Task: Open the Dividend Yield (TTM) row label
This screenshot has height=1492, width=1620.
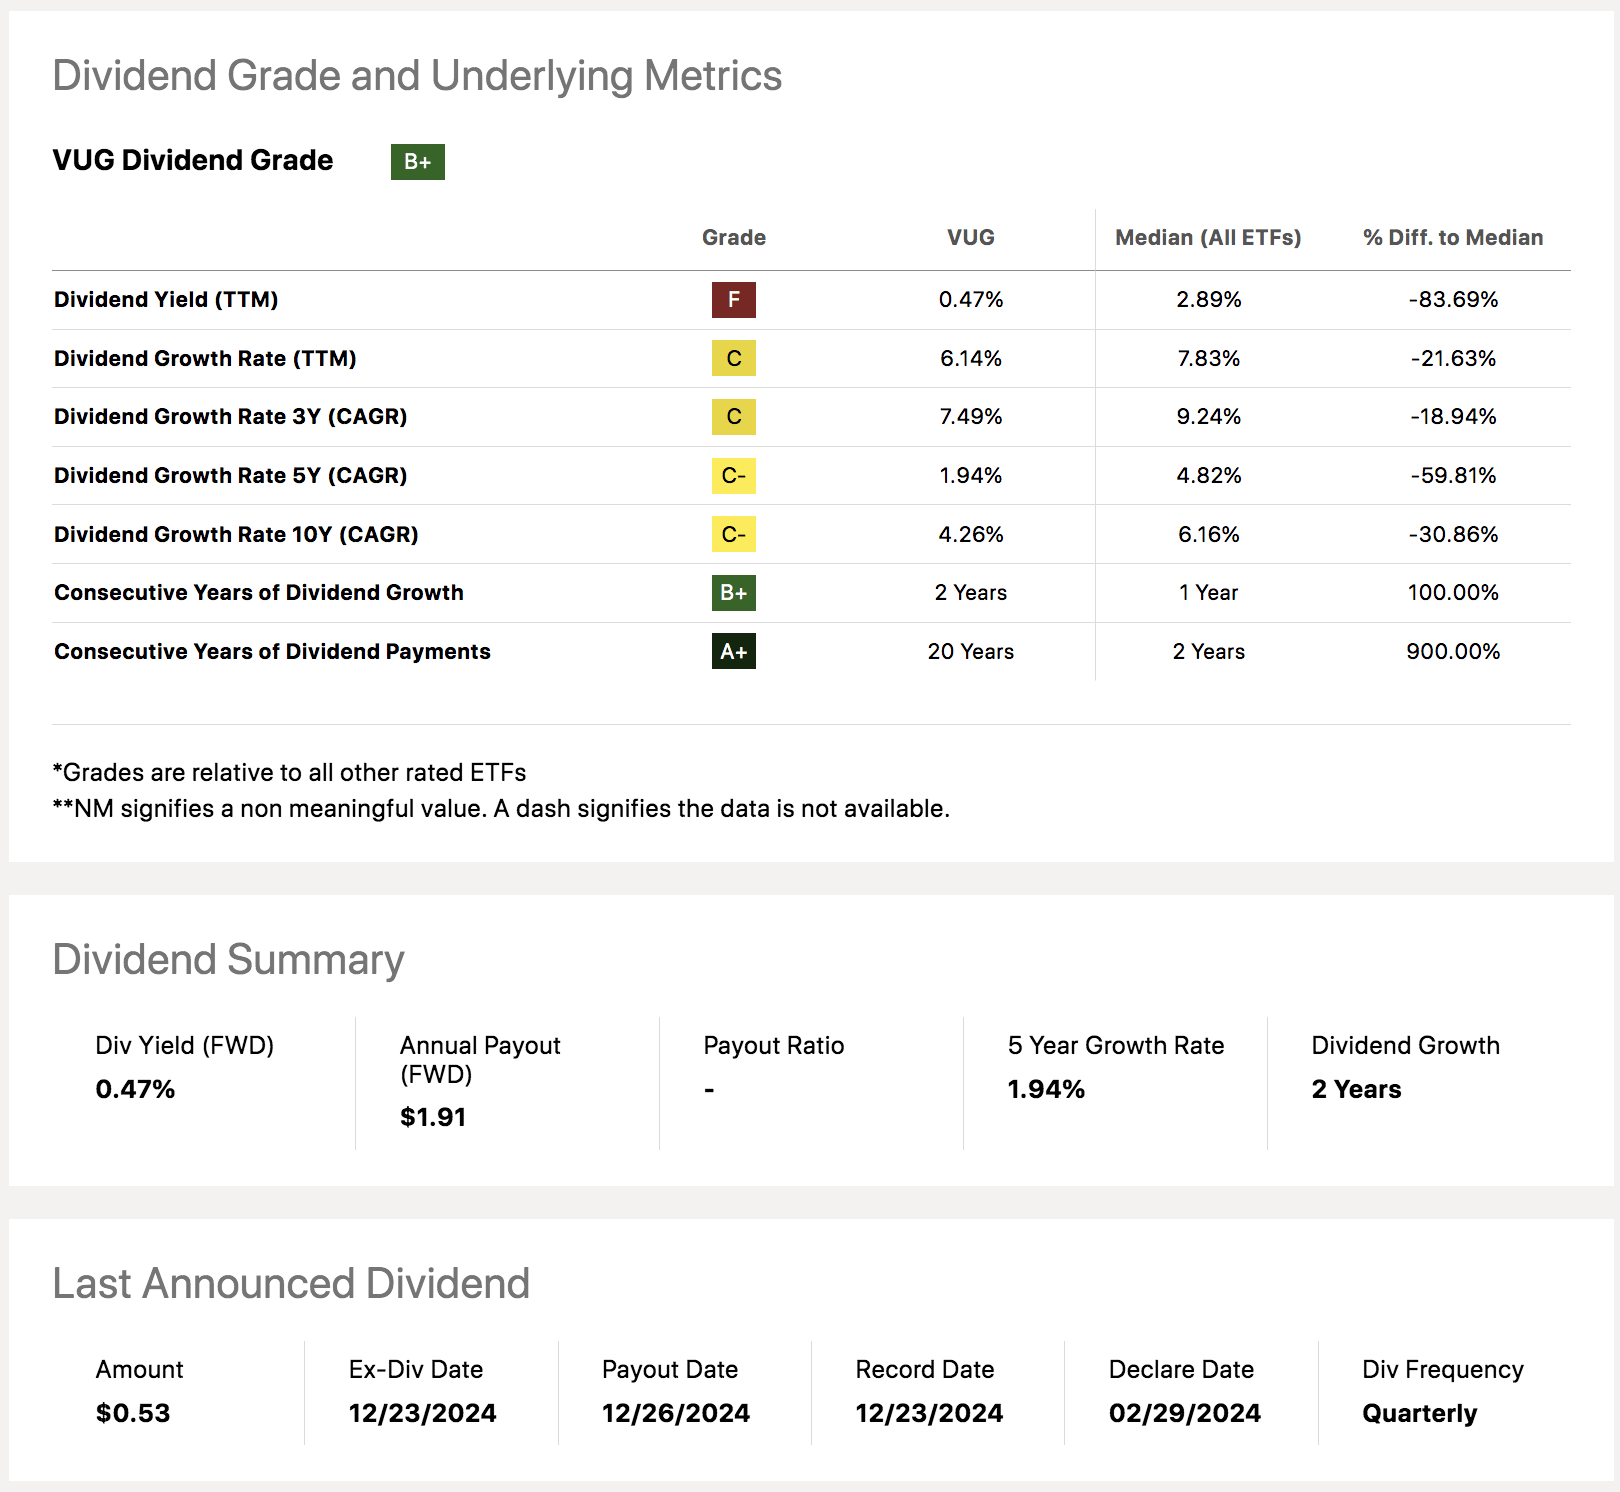Action: (x=166, y=299)
